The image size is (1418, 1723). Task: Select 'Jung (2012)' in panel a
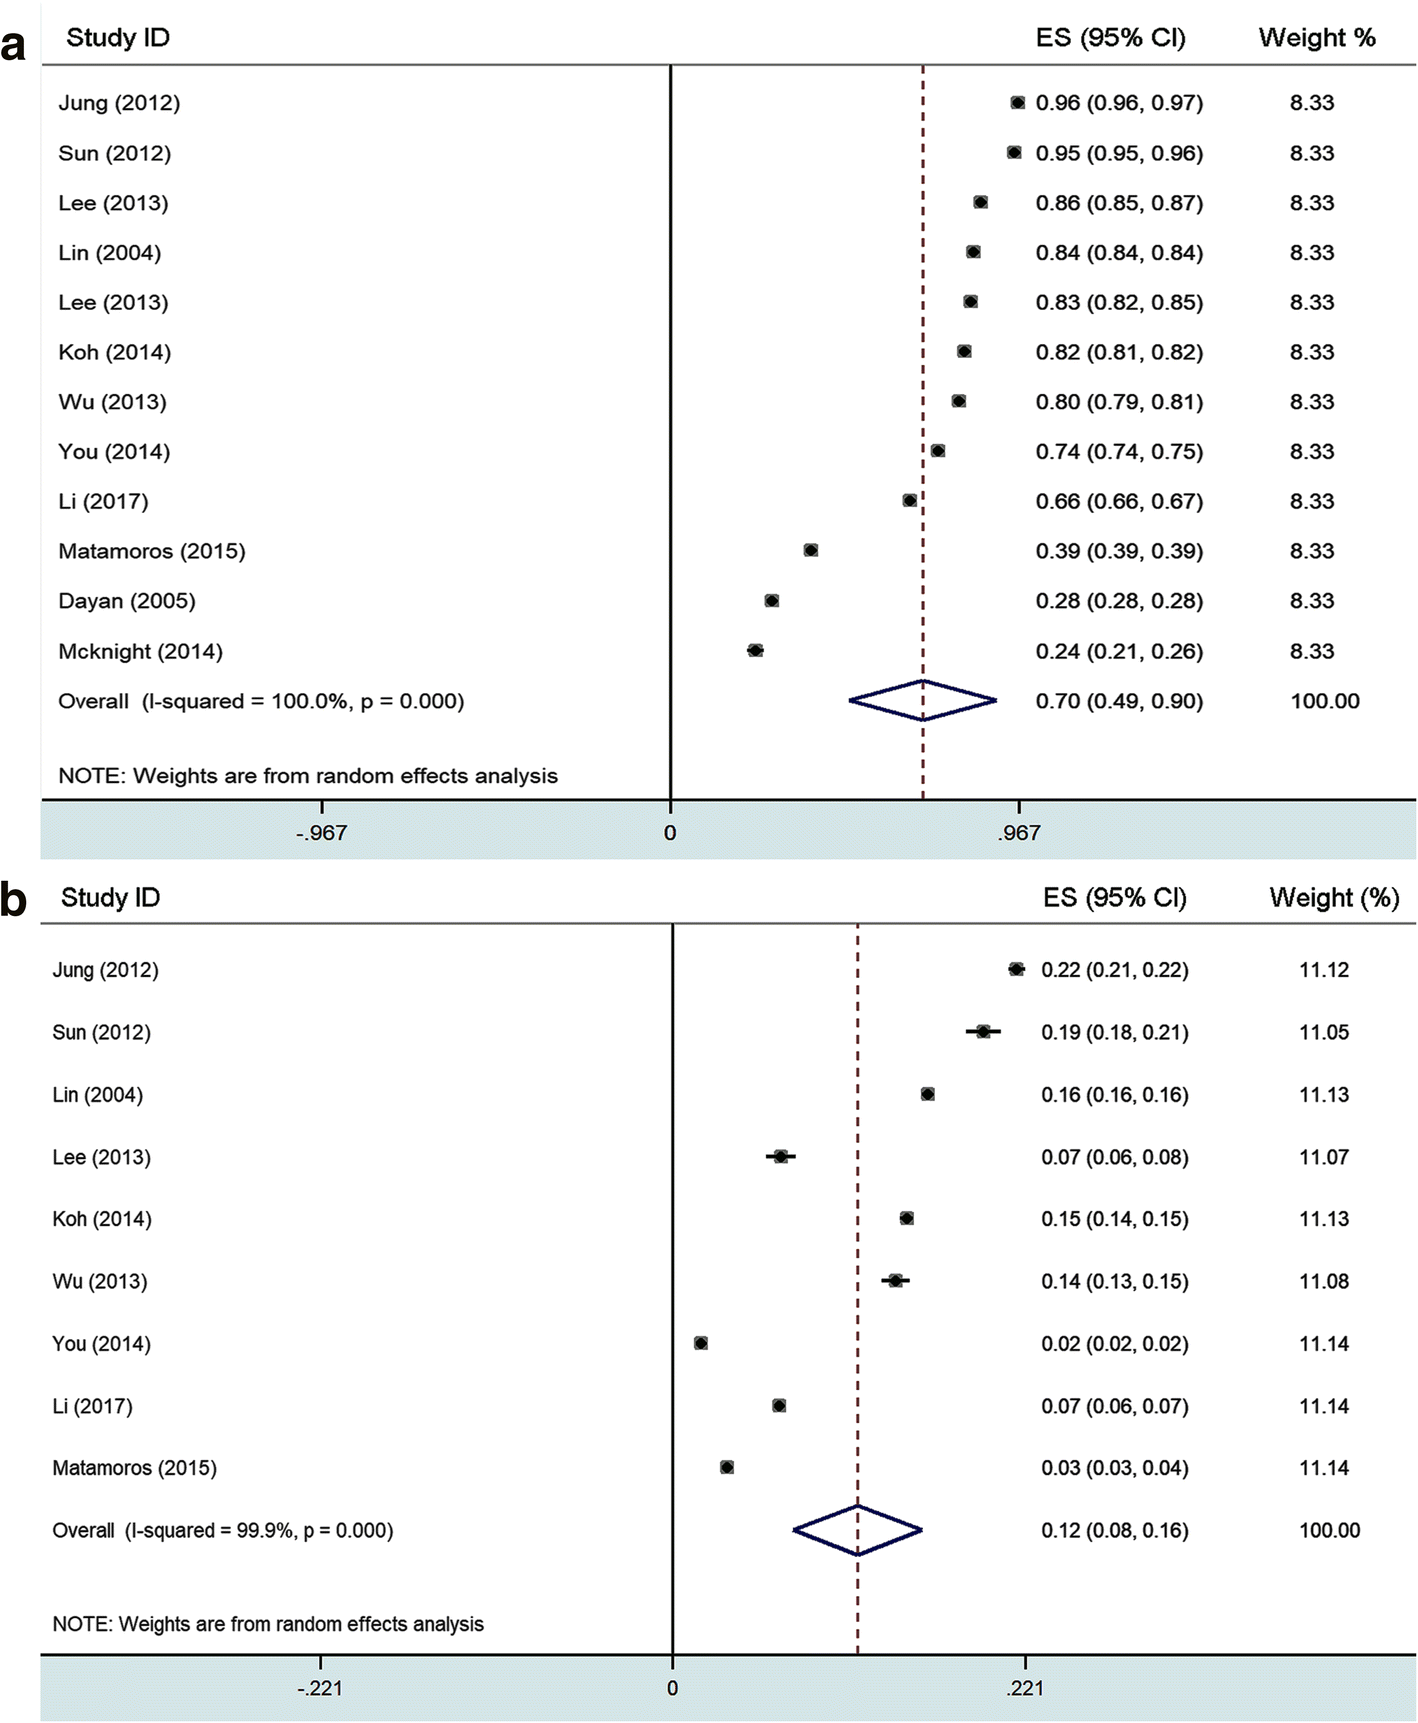point(119,103)
